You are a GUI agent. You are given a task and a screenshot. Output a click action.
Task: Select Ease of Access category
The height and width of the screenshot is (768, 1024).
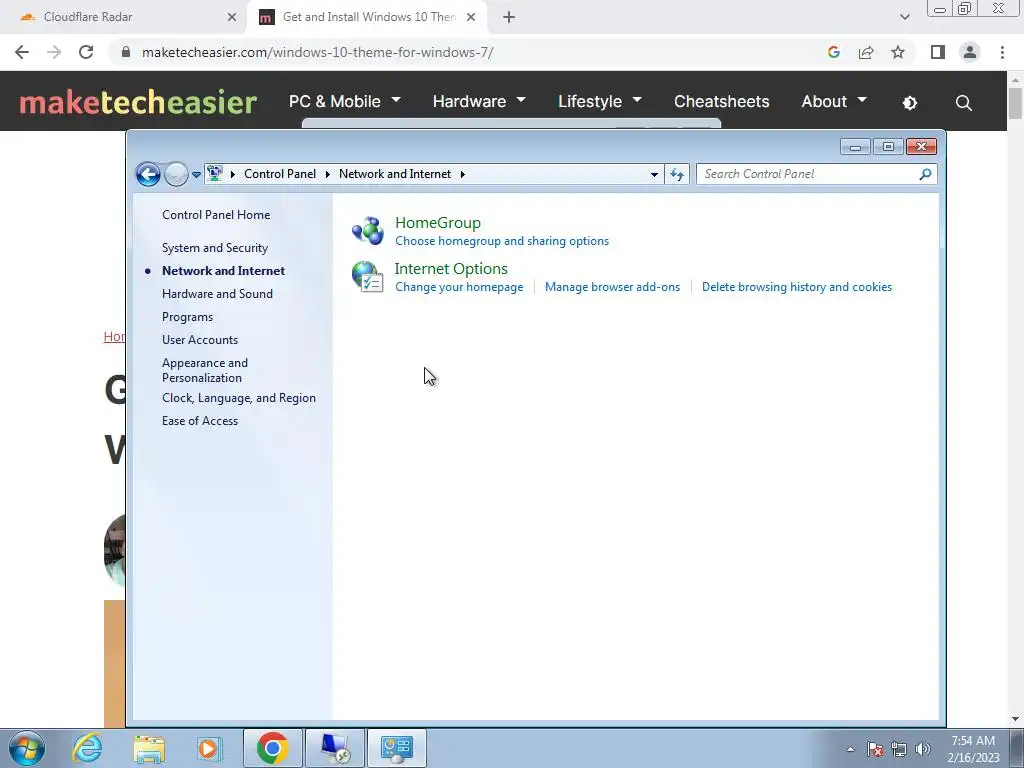(x=200, y=421)
